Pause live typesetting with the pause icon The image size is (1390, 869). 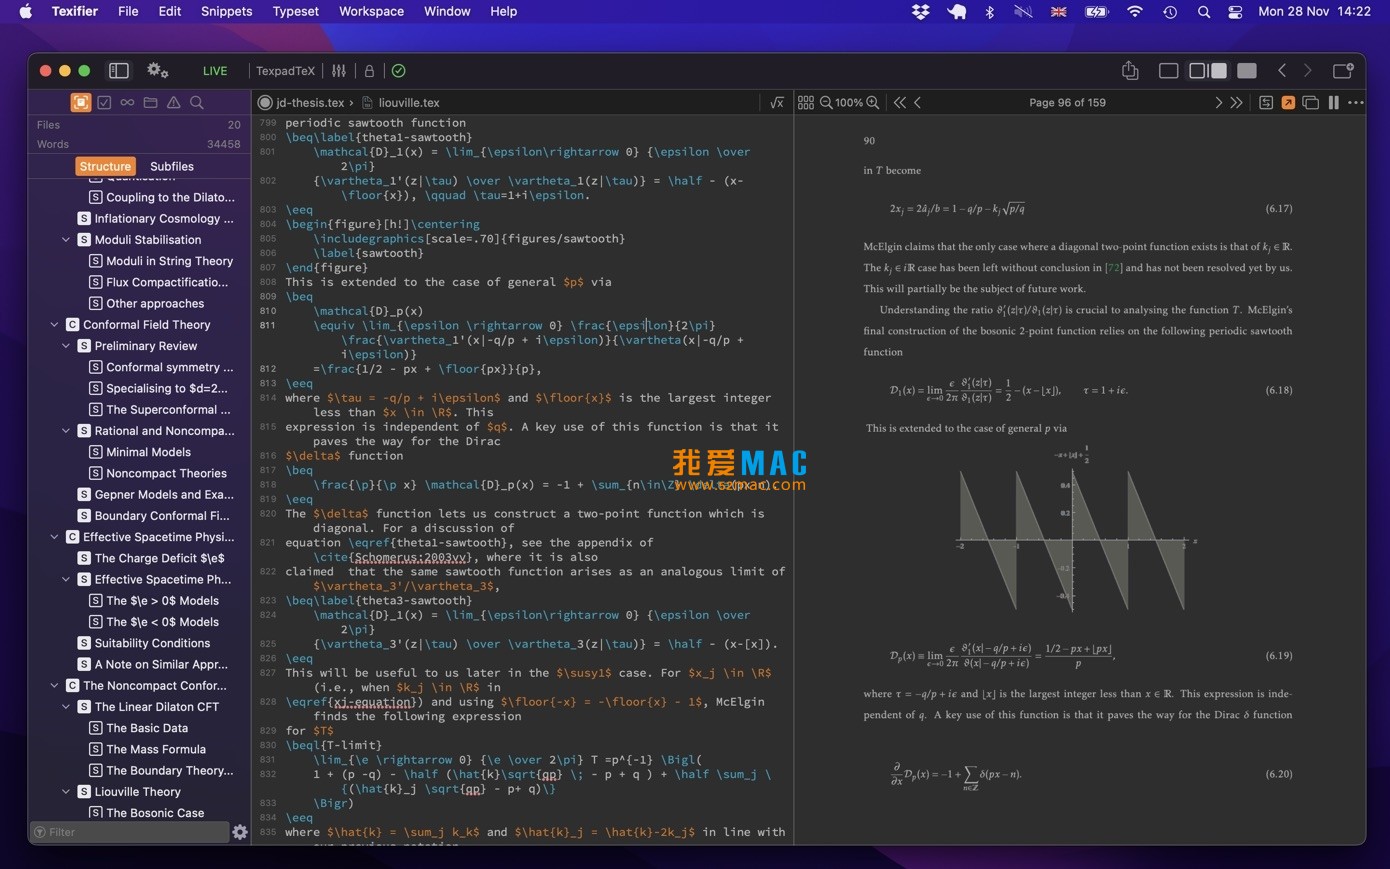(x=1334, y=103)
